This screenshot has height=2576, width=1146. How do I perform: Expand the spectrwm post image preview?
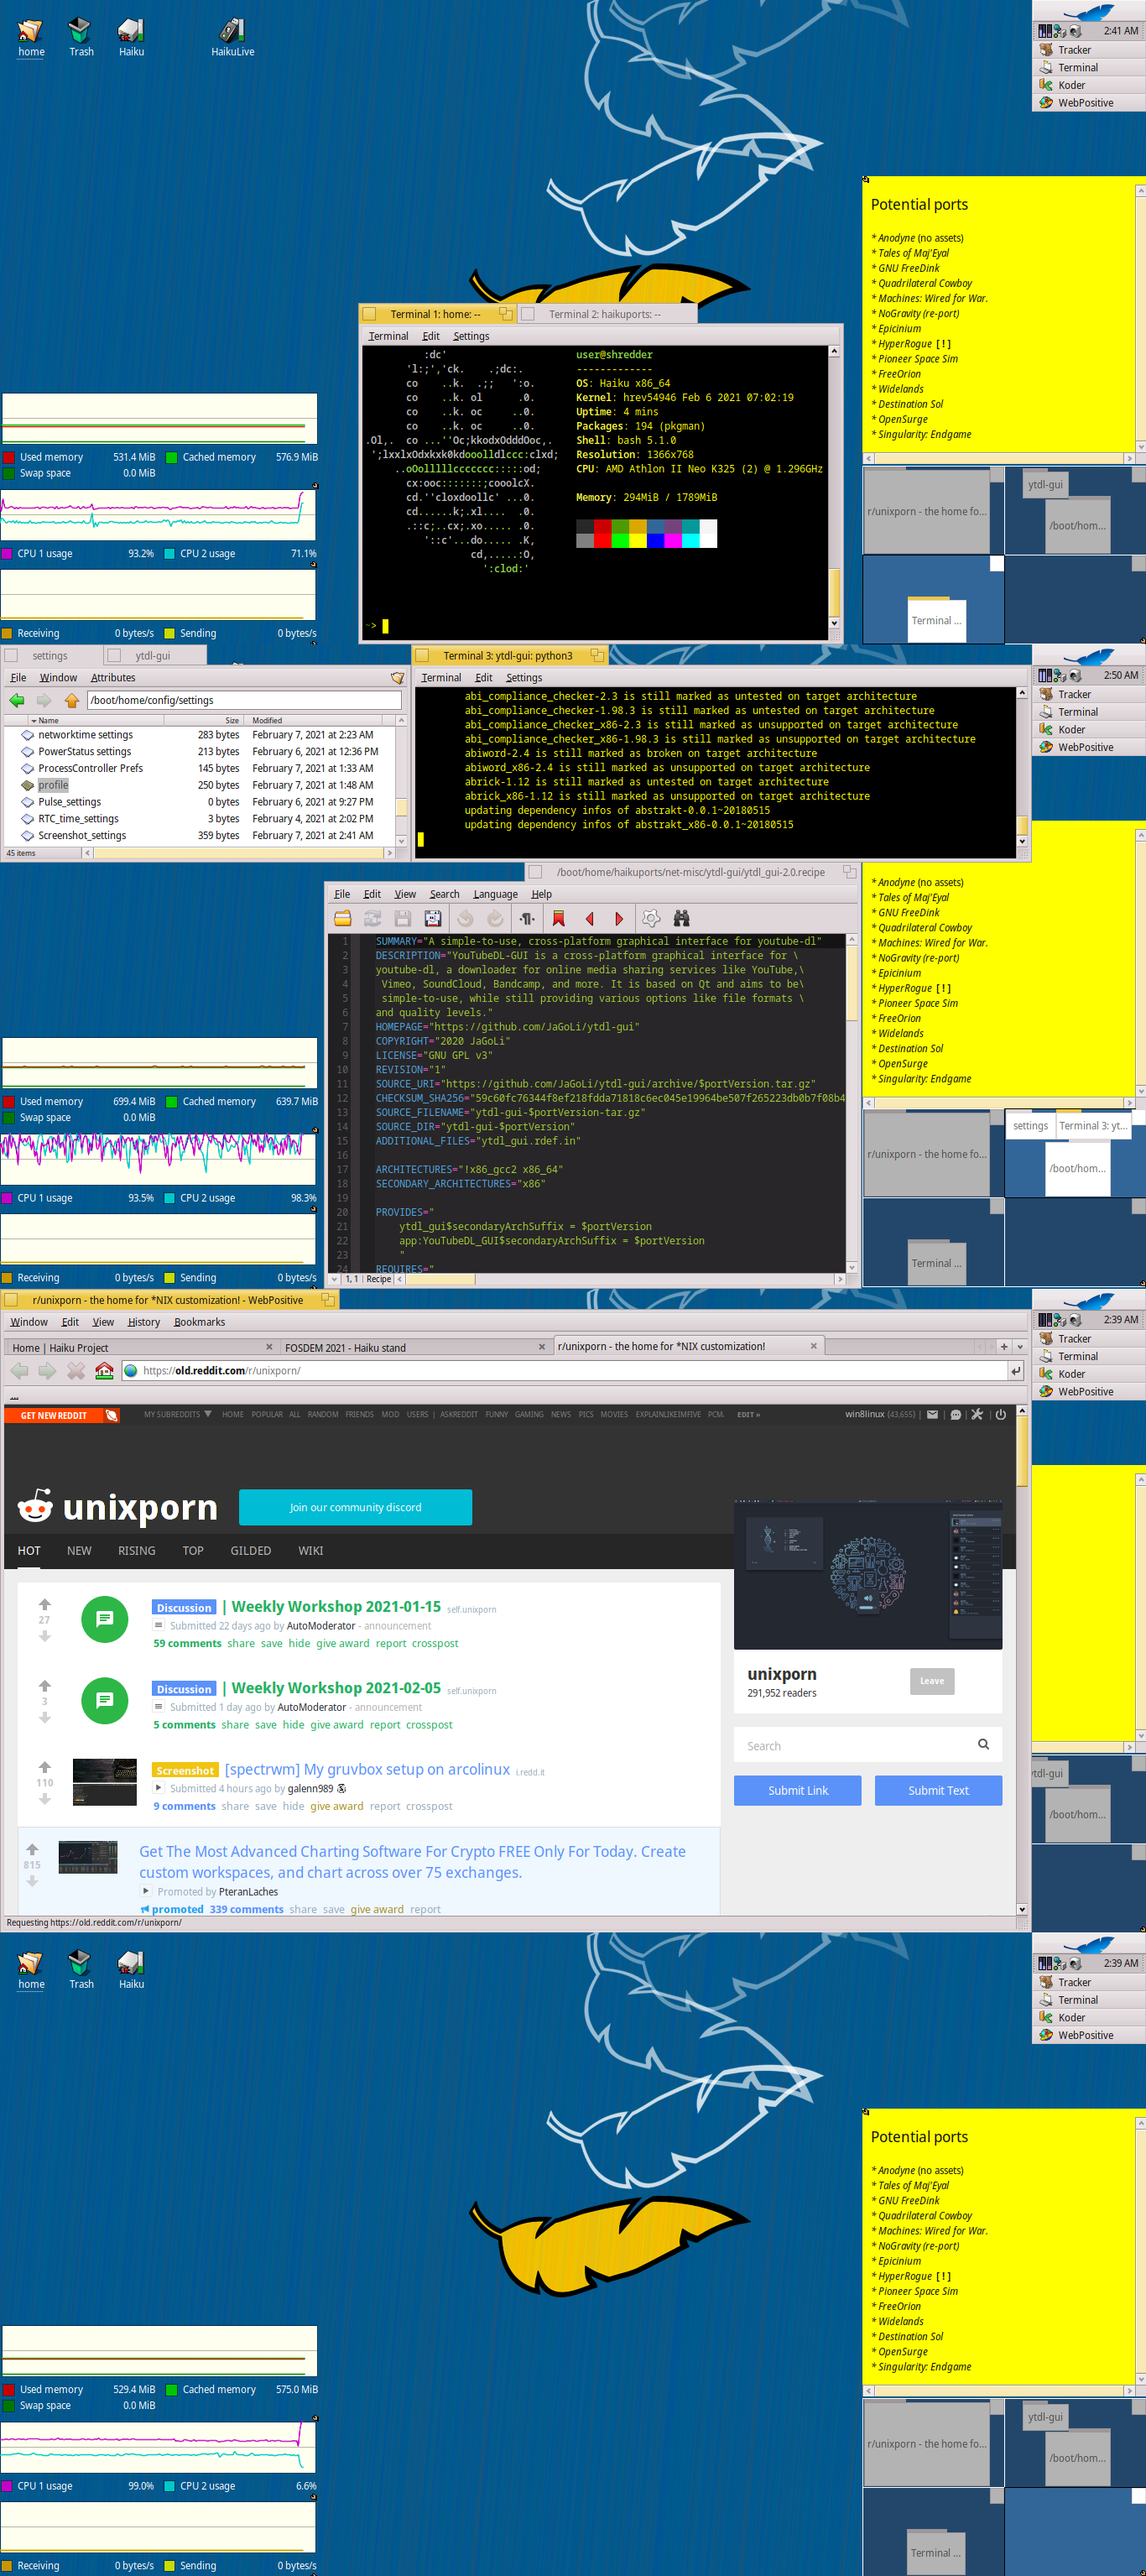click(x=158, y=1788)
